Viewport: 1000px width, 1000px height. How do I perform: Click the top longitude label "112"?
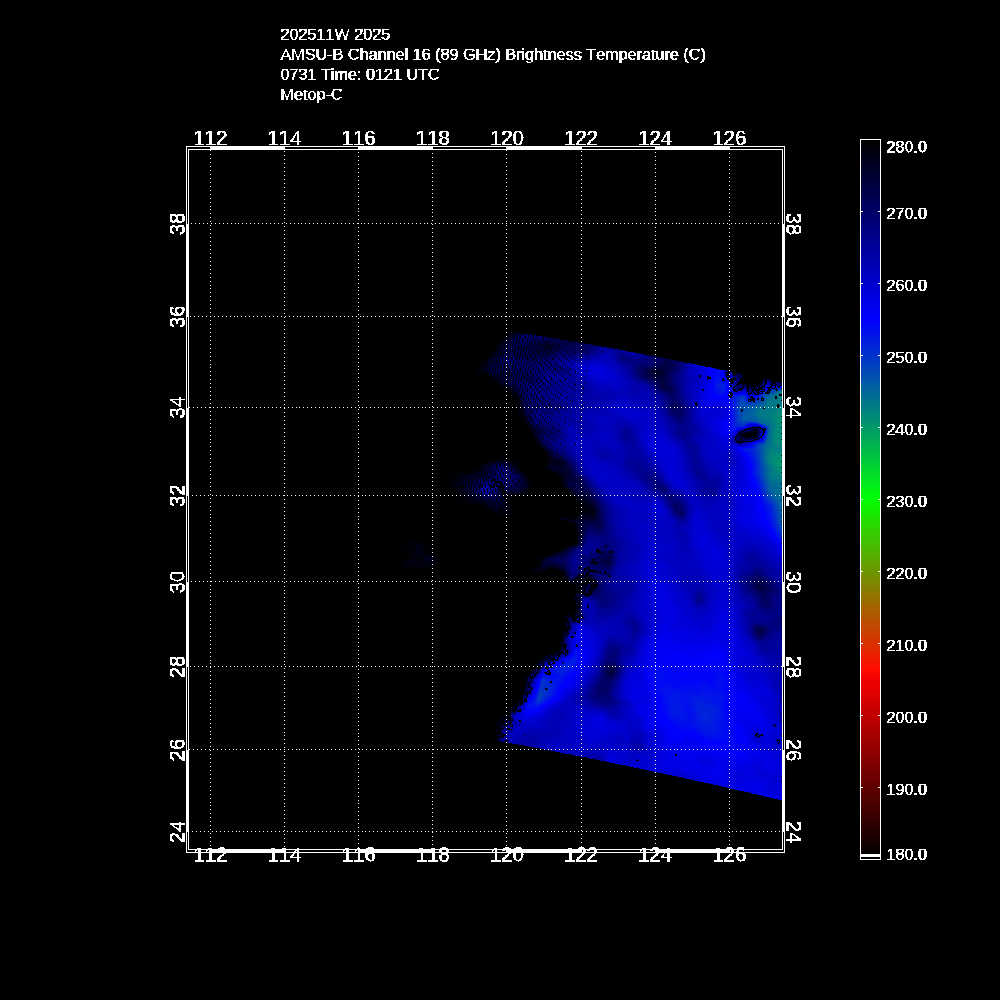[x=210, y=138]
